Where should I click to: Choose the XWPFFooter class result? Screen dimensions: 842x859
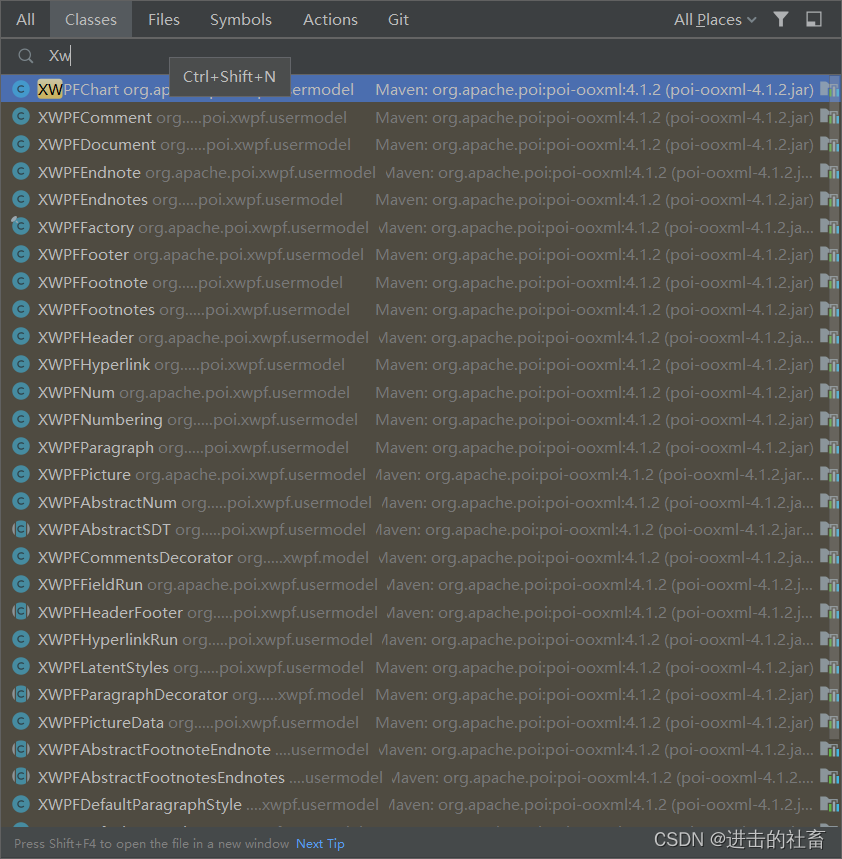[x=421, y=254]
